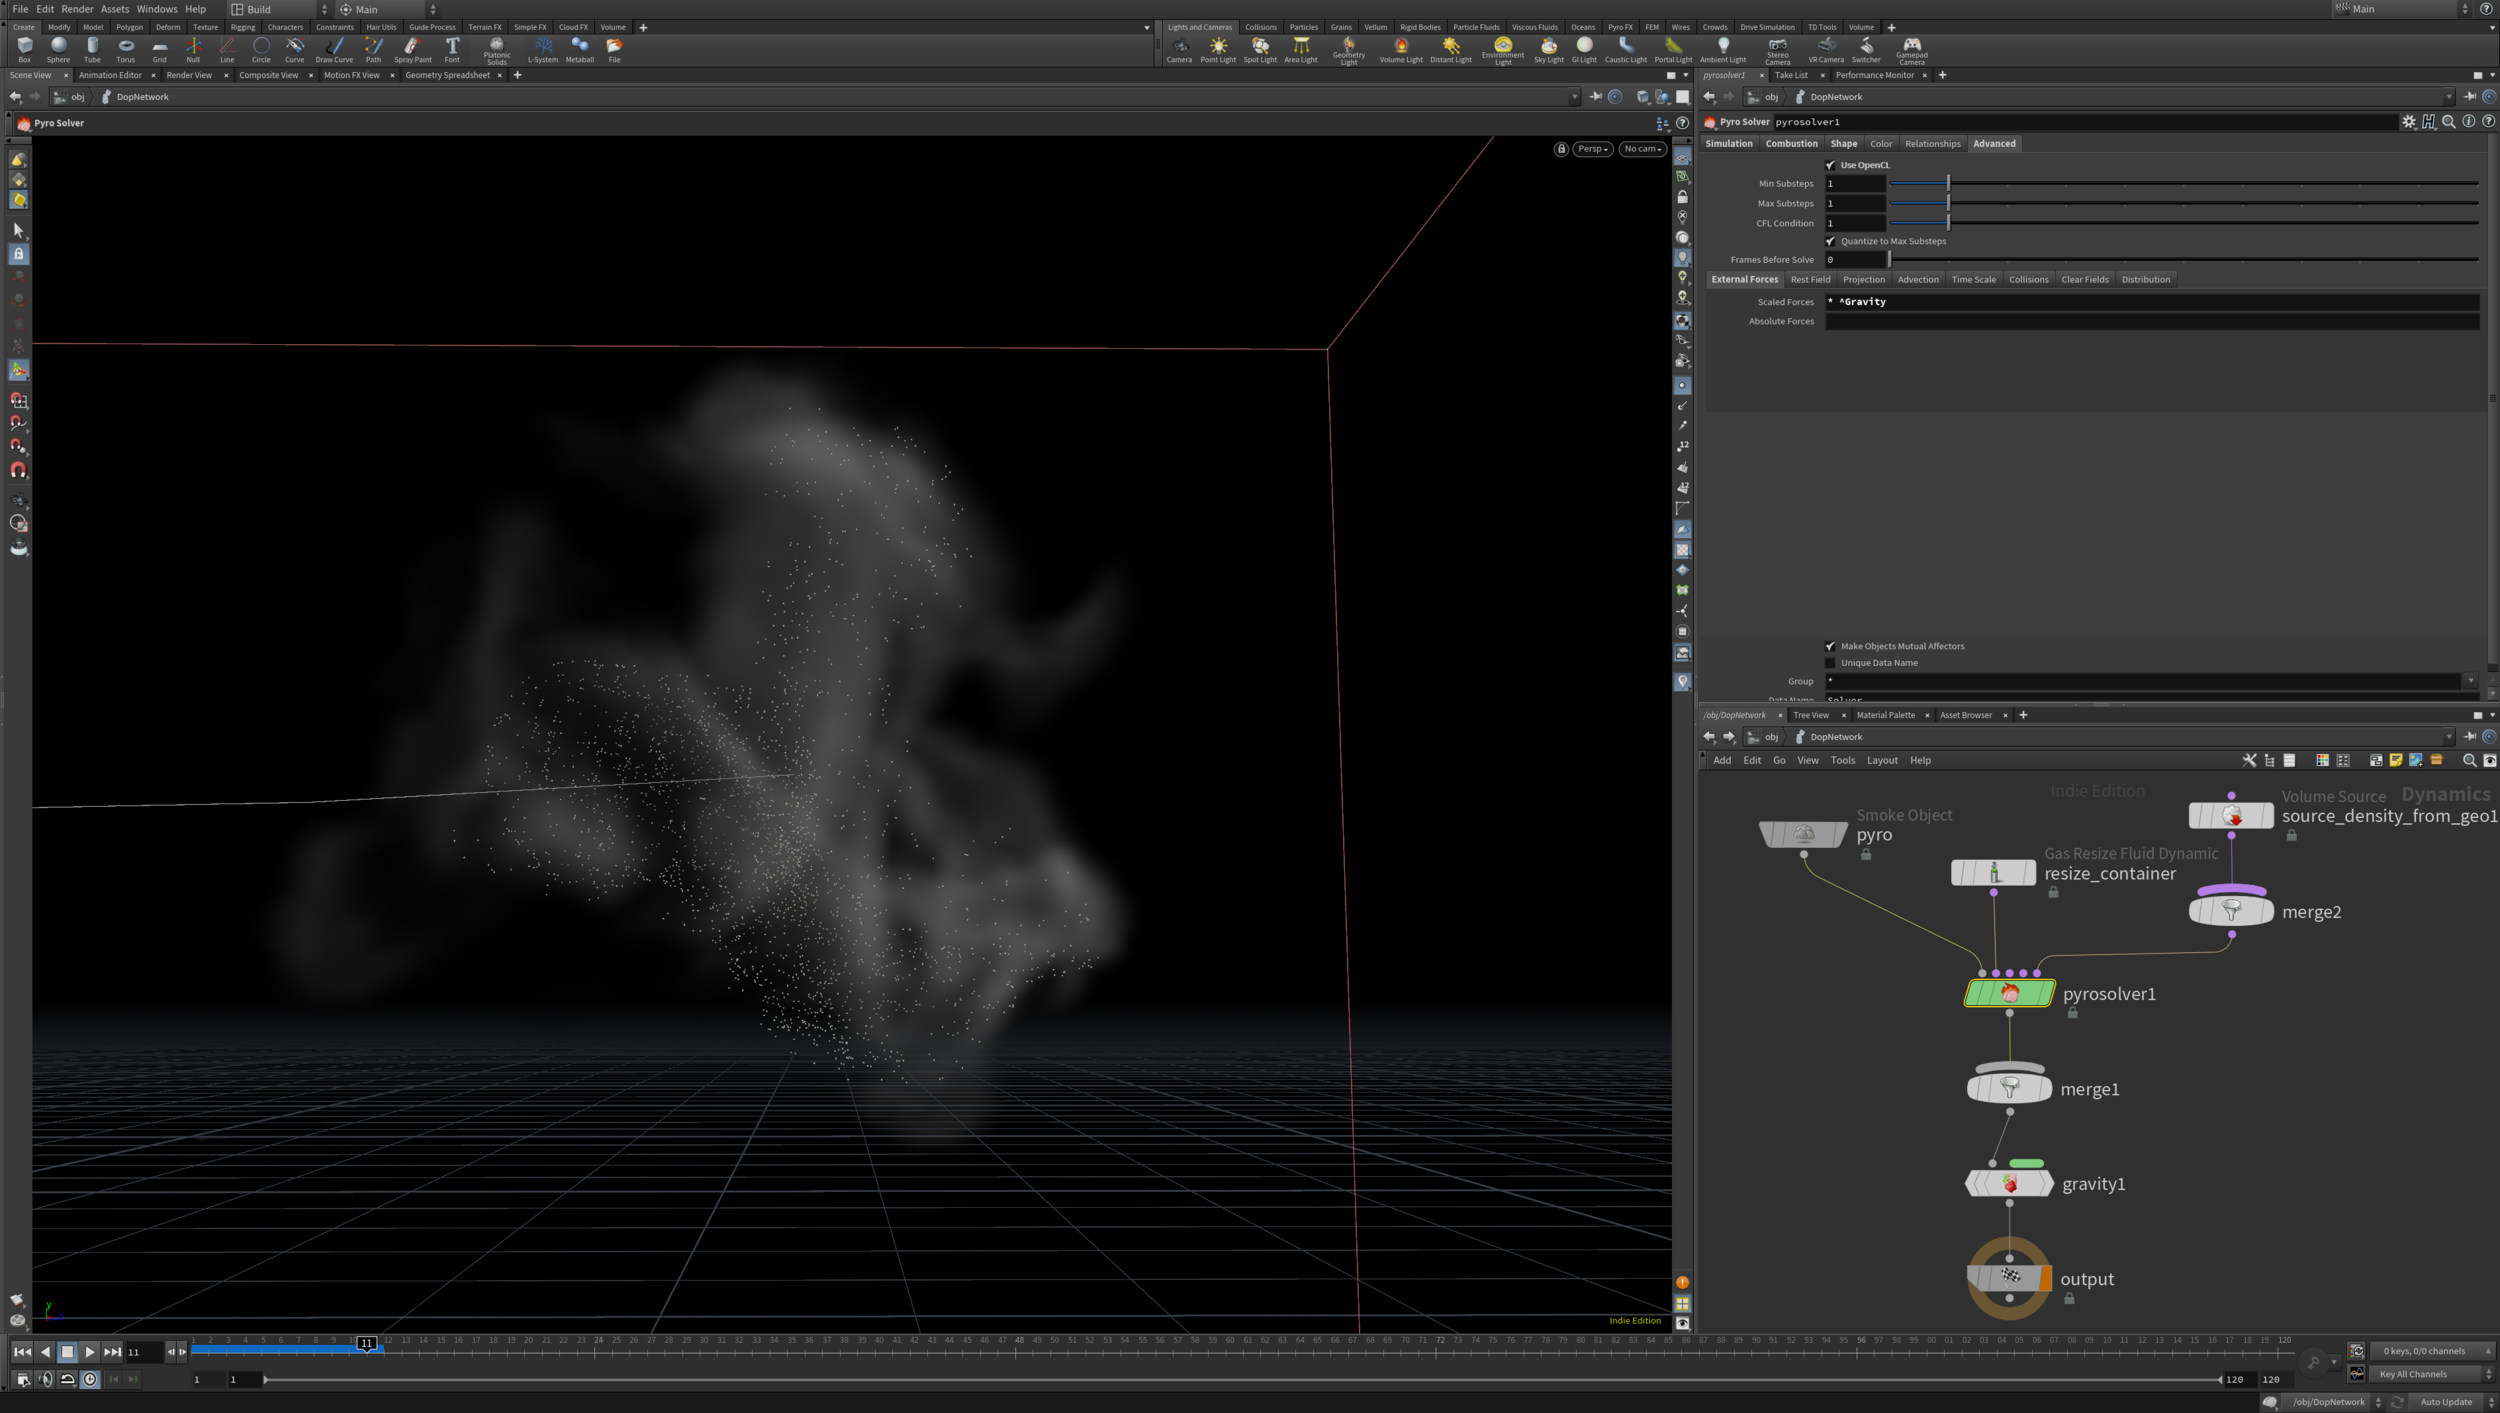The image size is (2500, 1413).
Task: Disable the Use OpenCL checkbox
Action: point(1830,165)
